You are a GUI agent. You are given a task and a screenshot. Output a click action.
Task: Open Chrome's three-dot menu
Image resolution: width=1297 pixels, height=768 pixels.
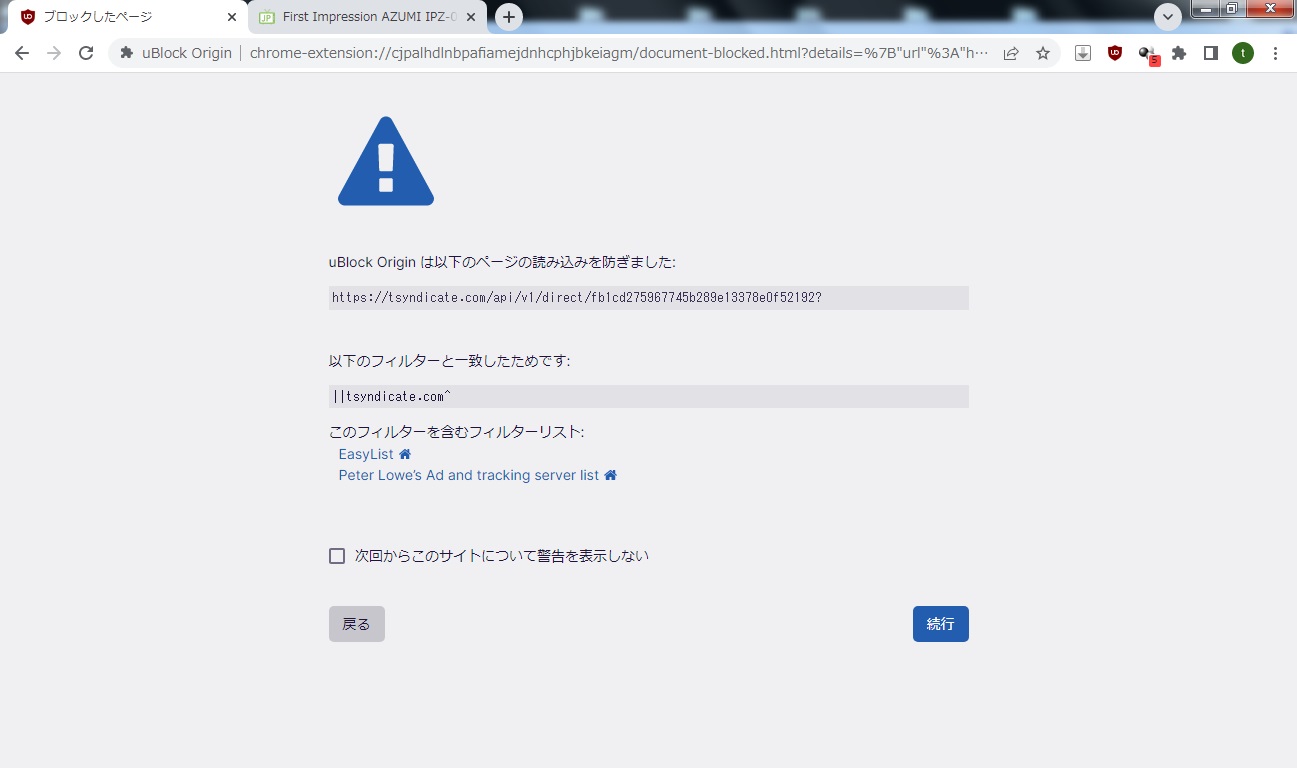pyautogui.click(x=1275, y=52)
